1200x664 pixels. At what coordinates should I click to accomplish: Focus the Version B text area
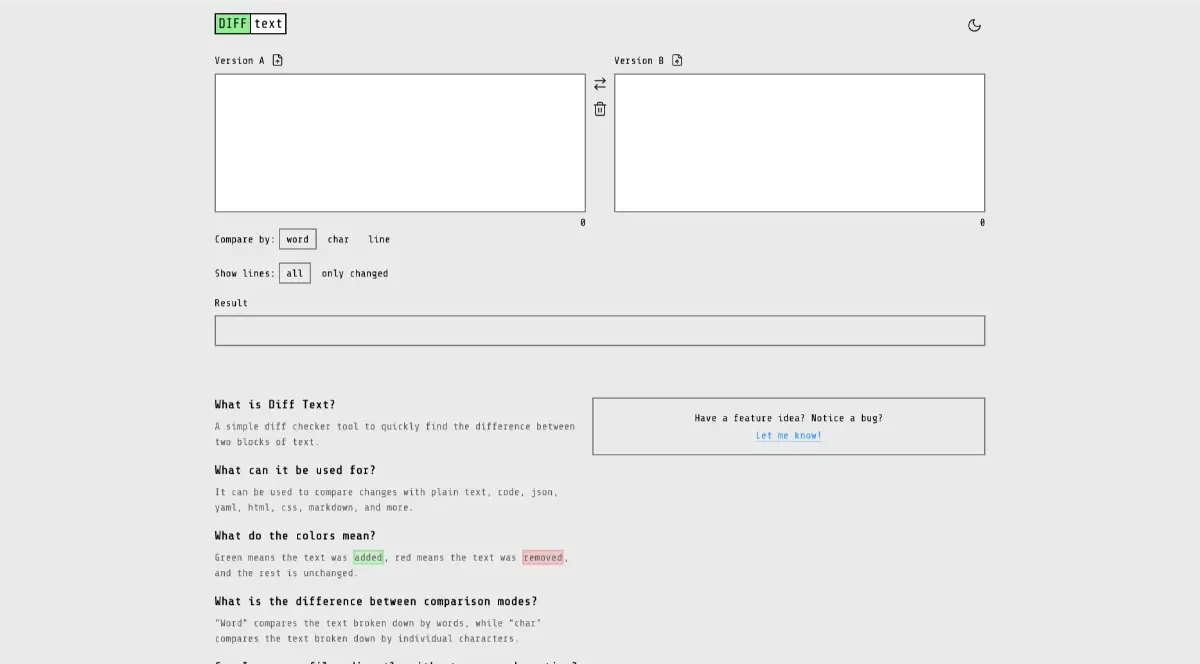799,143
